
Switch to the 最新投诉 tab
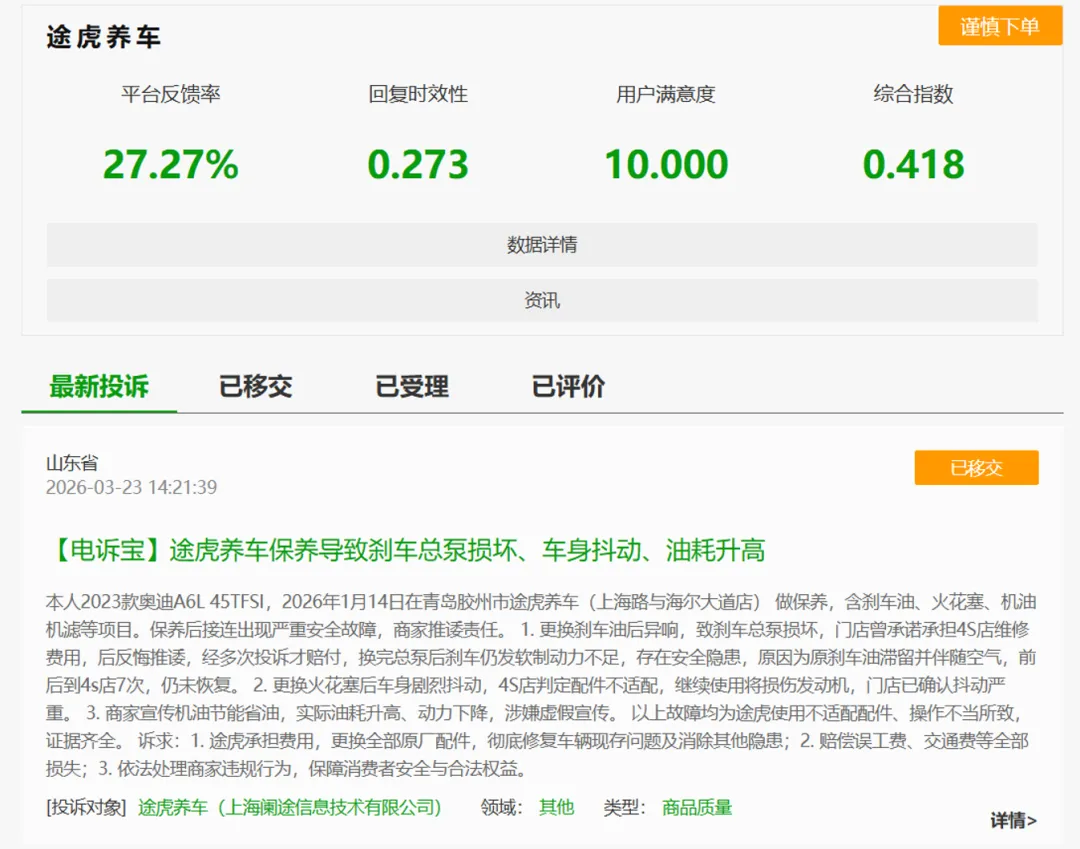pos(99,386)
